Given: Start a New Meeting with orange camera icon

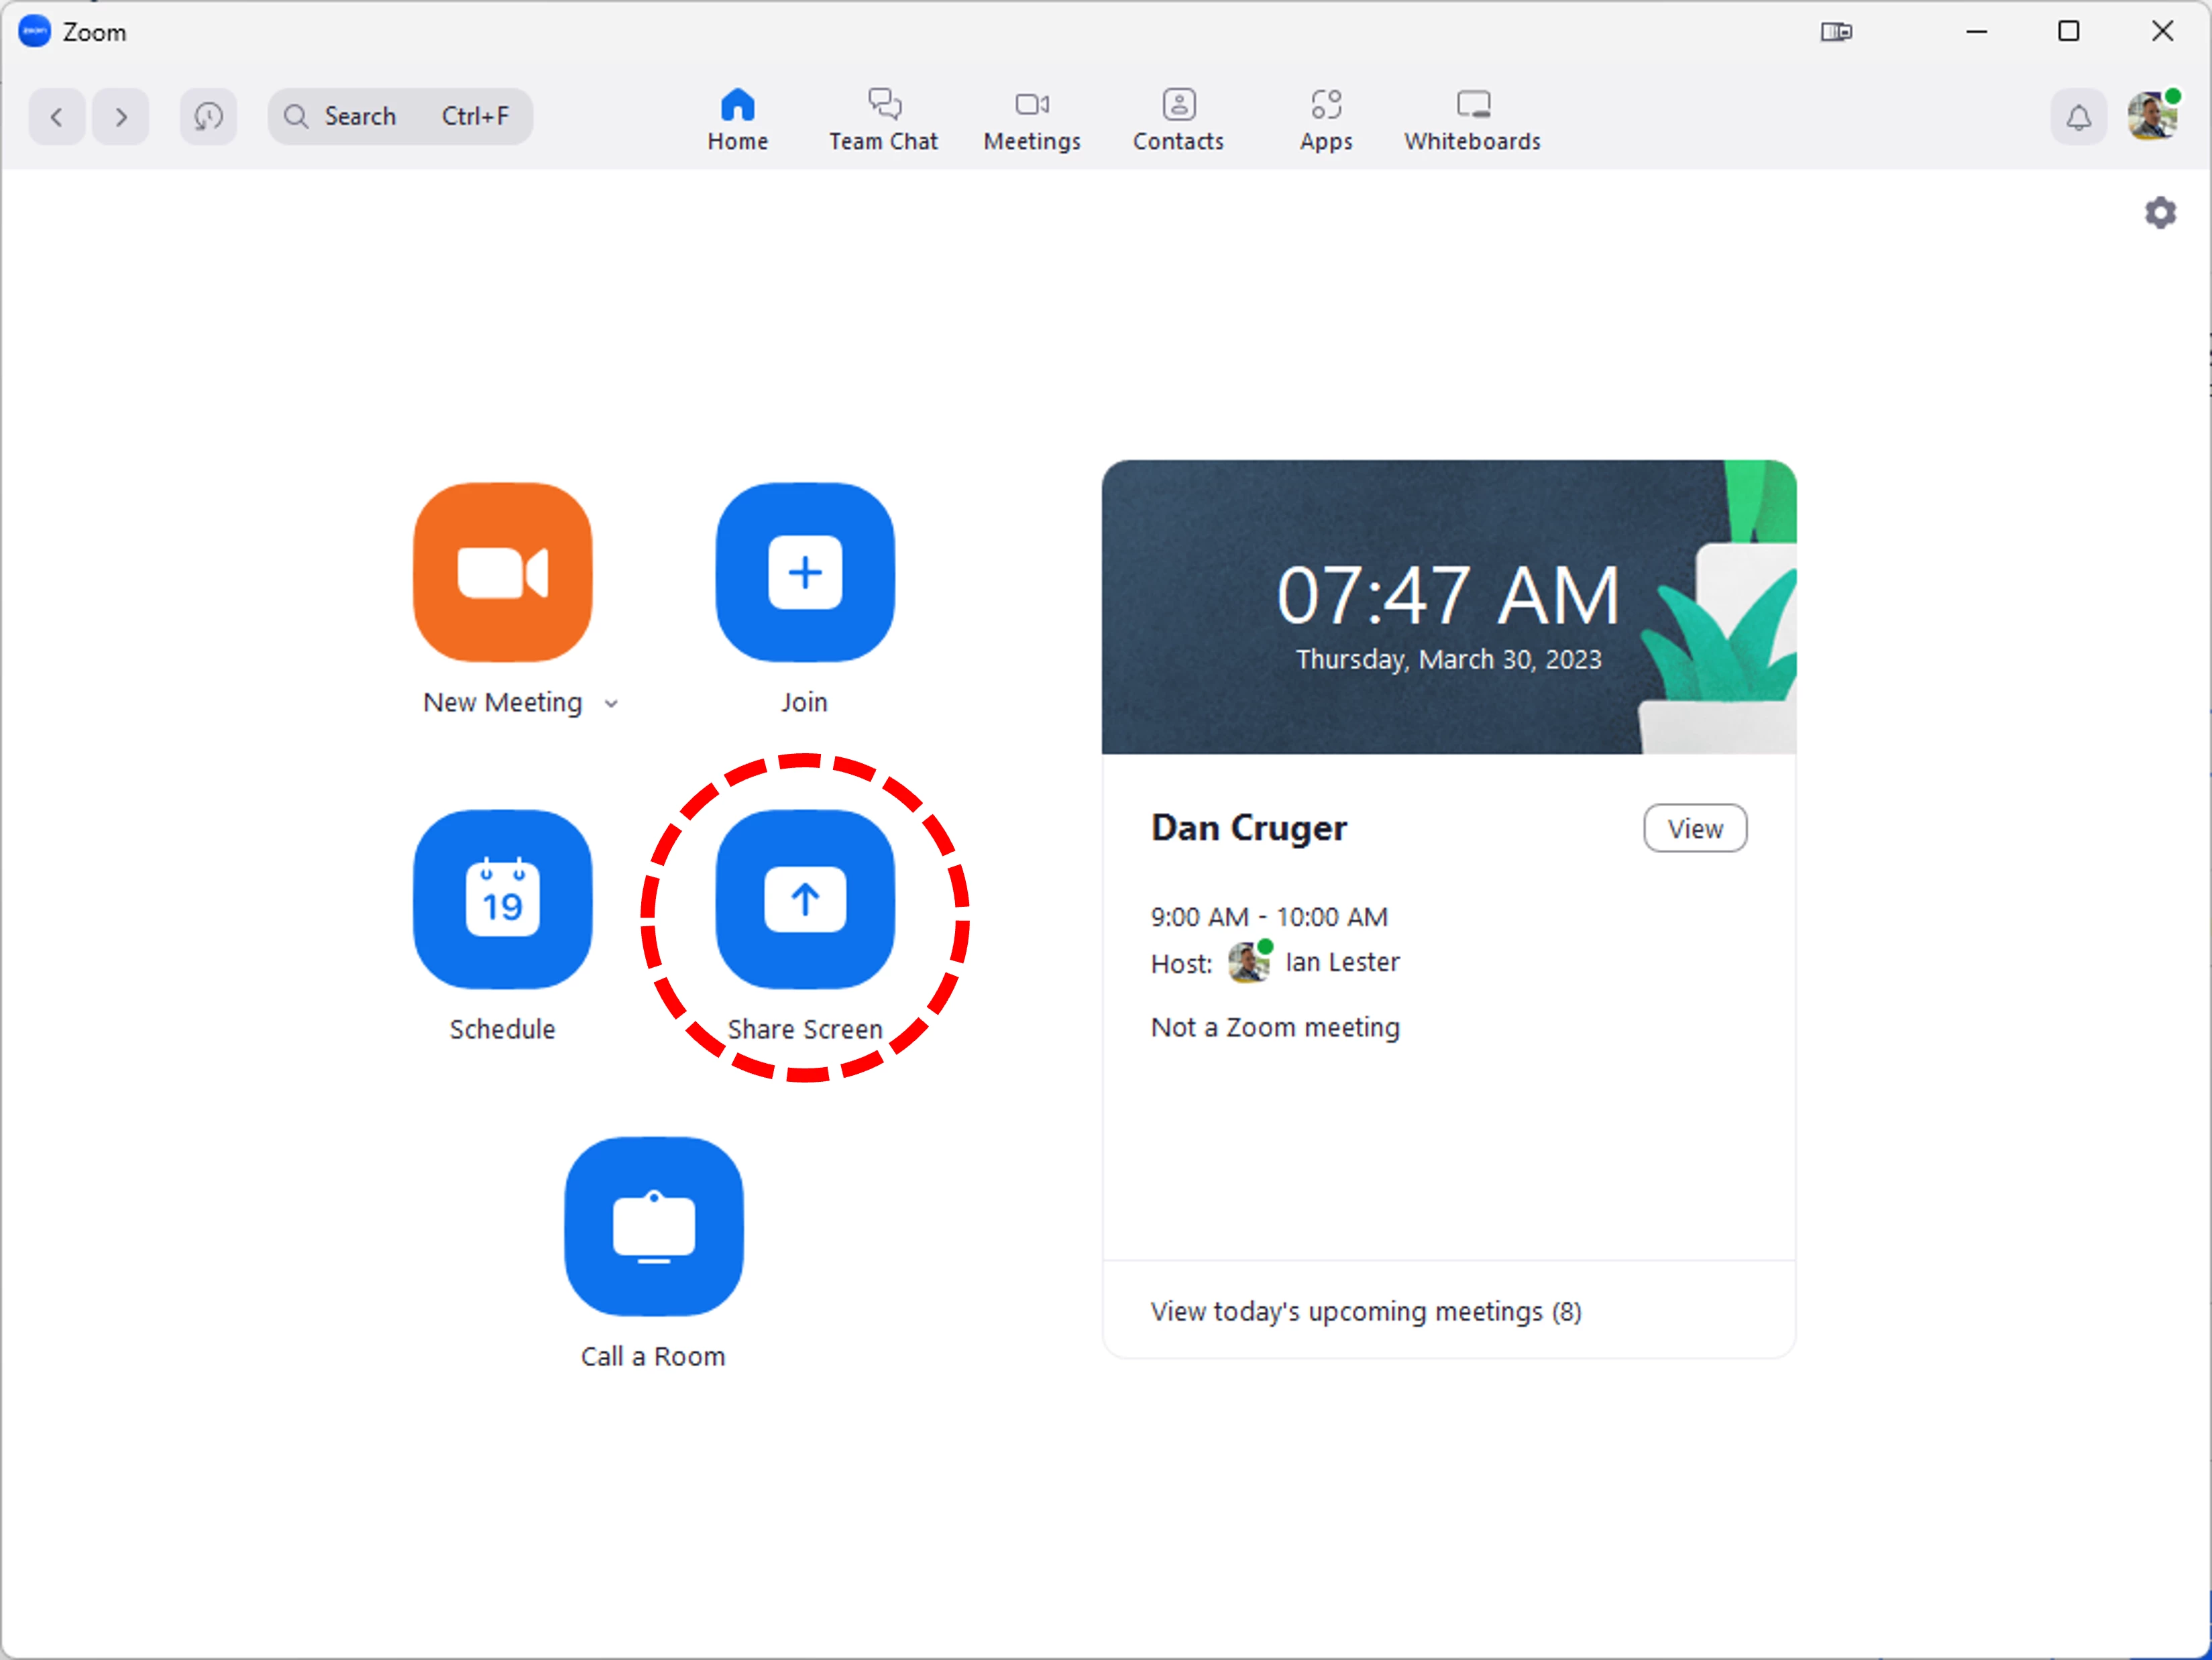Looking at the screenshot, I should point(502,572).
